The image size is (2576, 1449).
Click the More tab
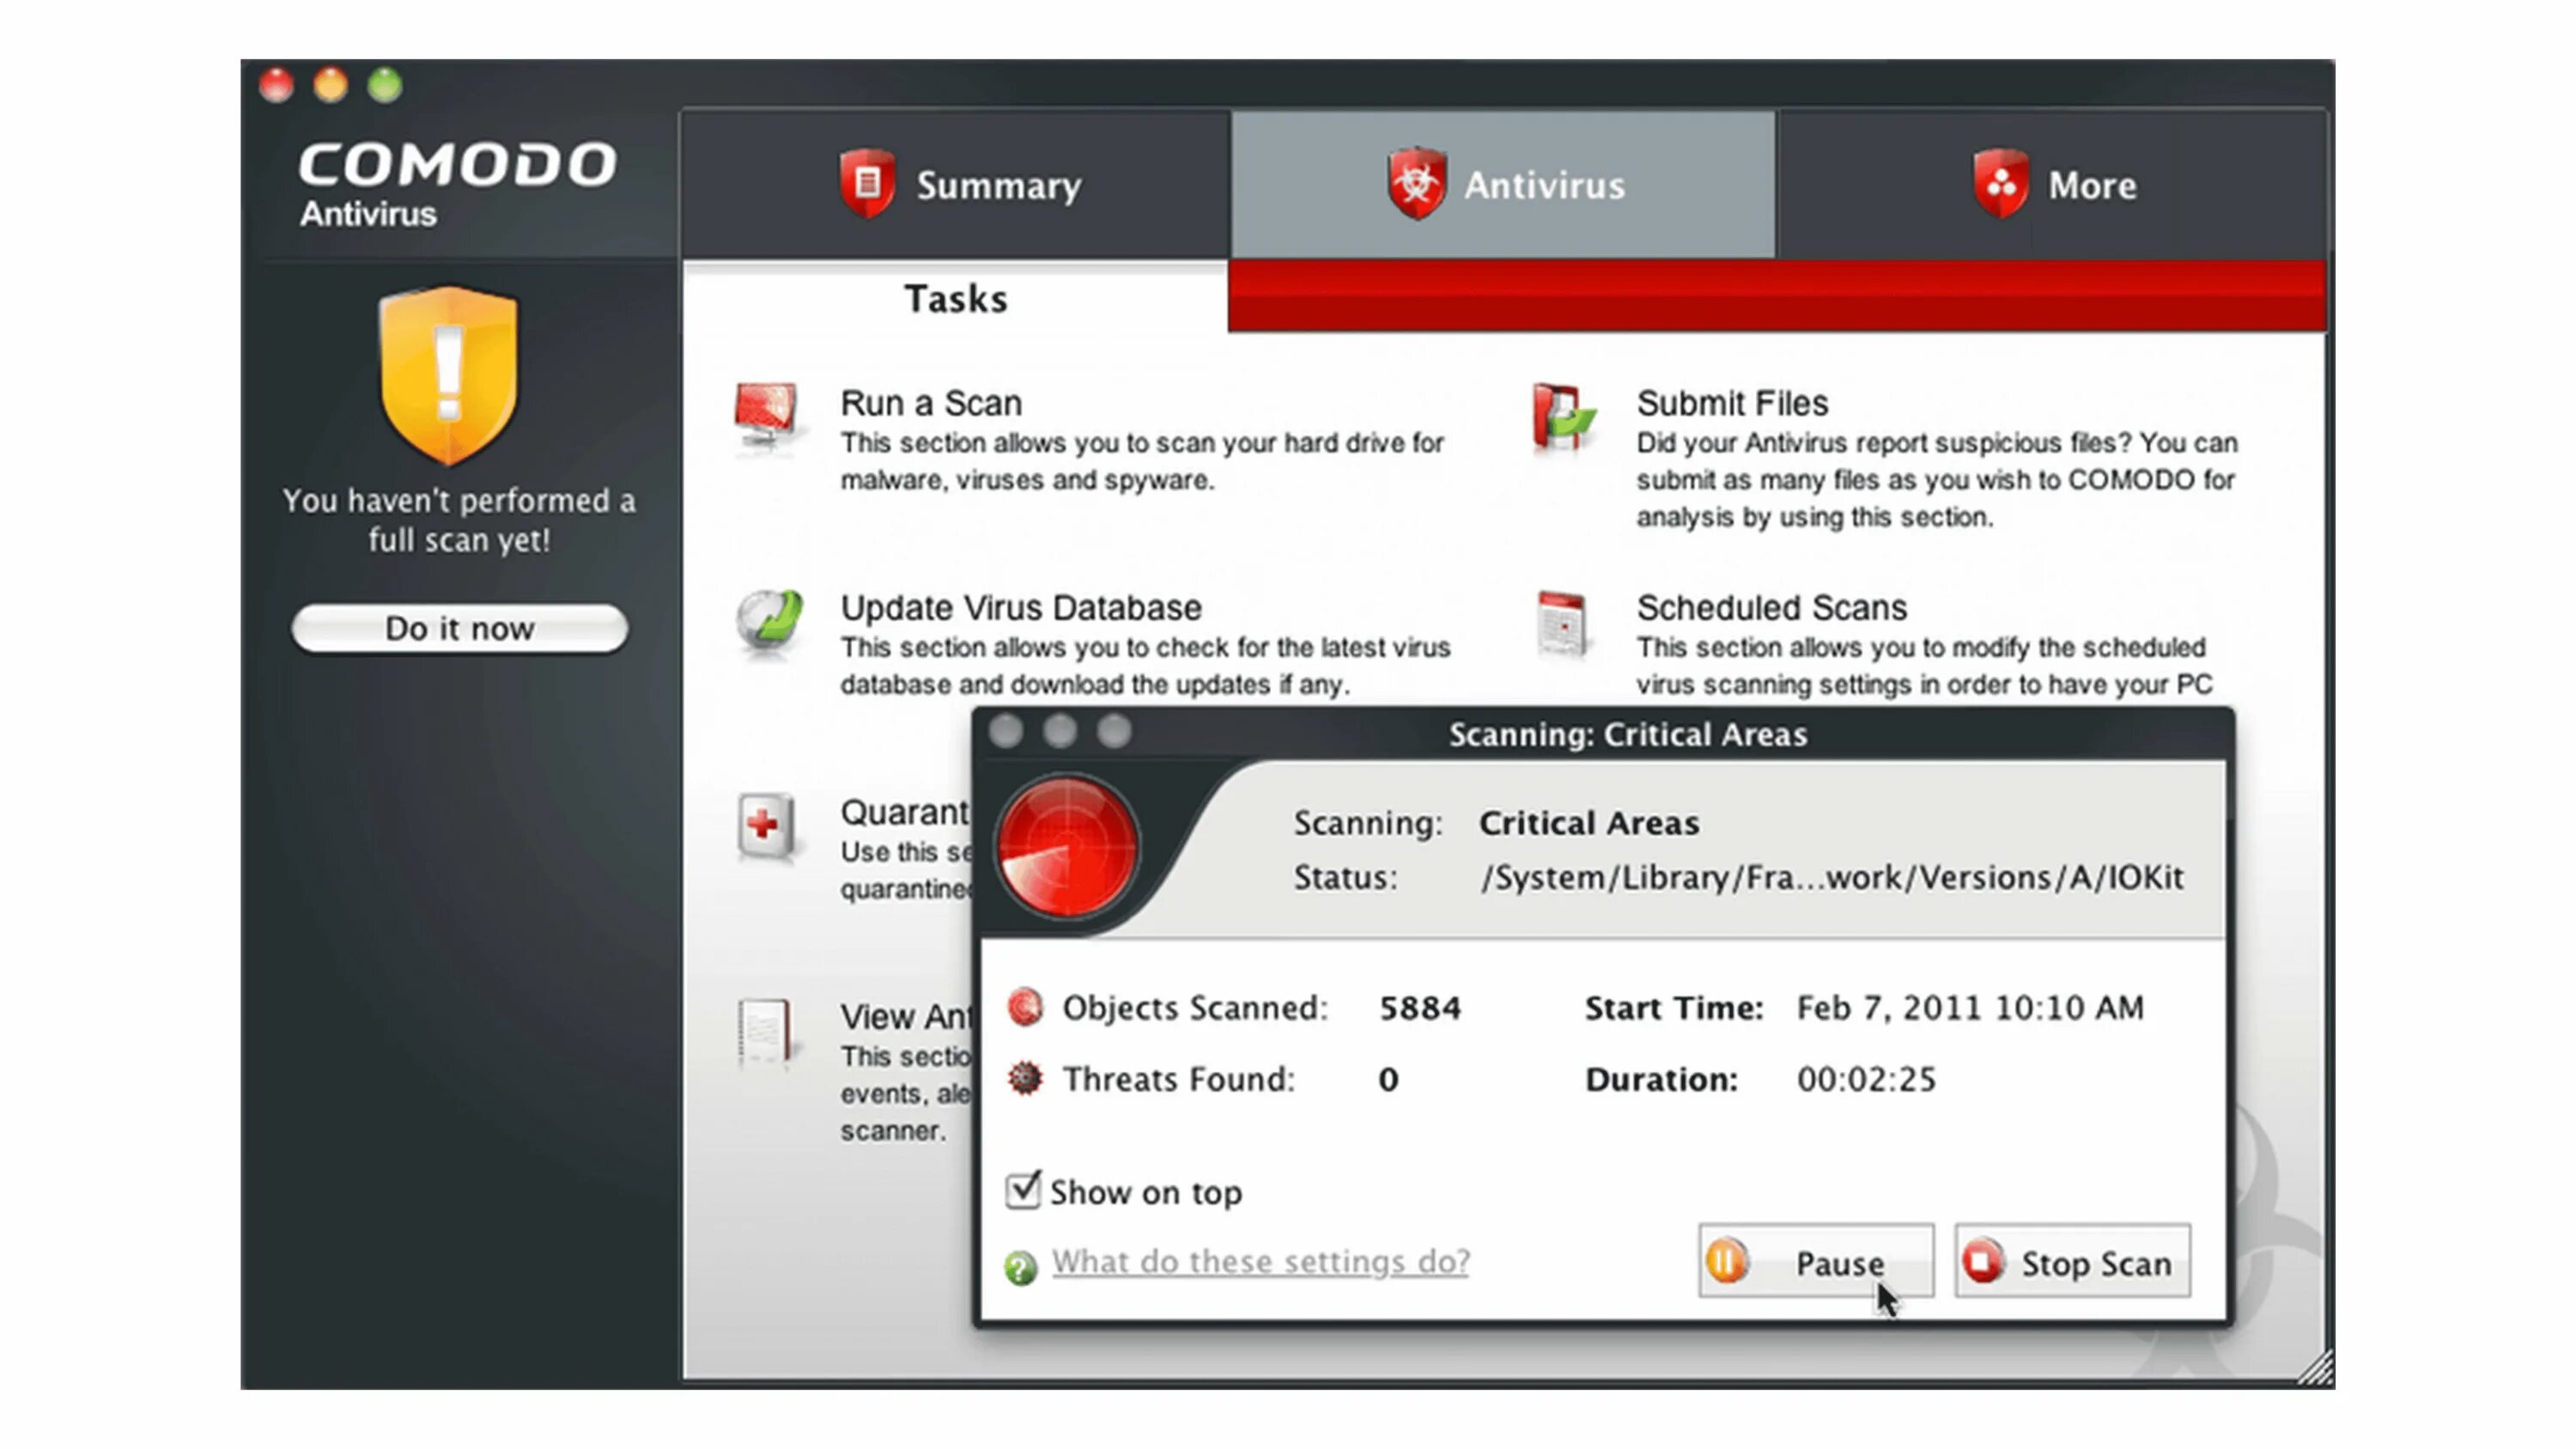tap(2050, 184)
